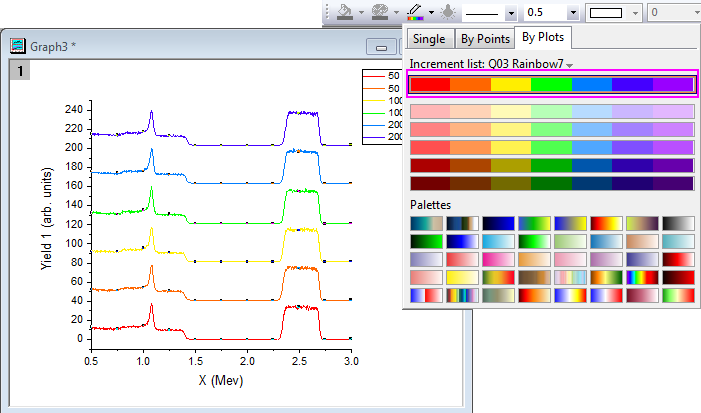Open the line width 0.5 dropdown
Viewport: 701px width, 413px height.
click(572, 13)
